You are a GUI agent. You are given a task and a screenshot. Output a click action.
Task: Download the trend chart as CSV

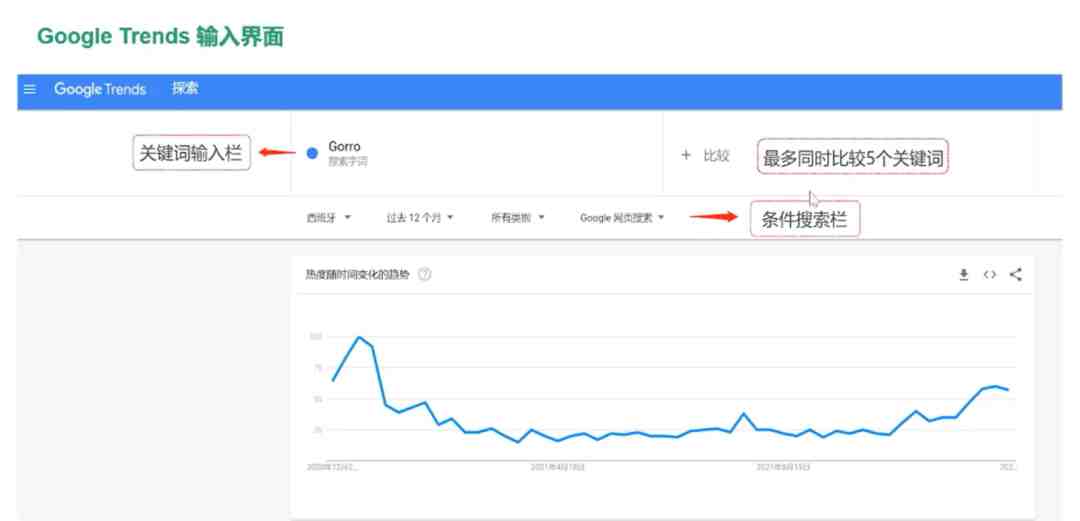[964, 275]
